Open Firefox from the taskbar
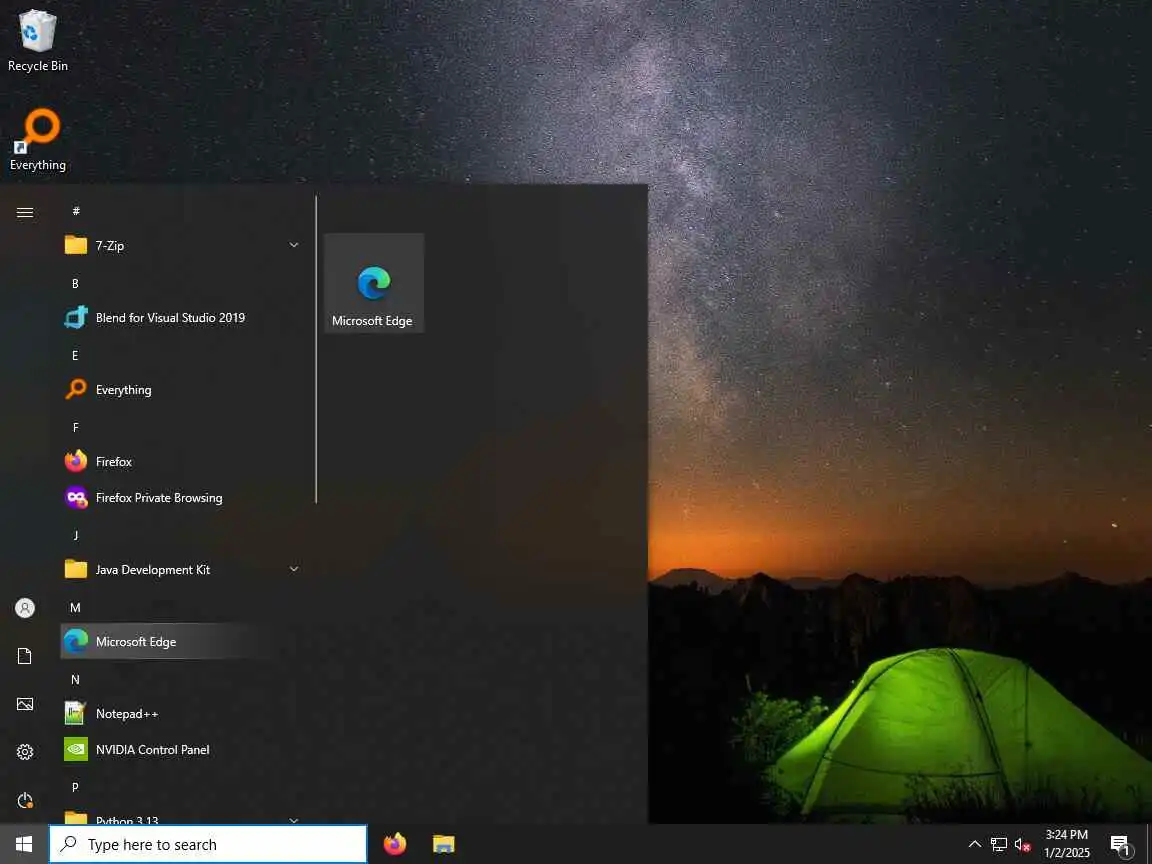 tap(395, 844)
